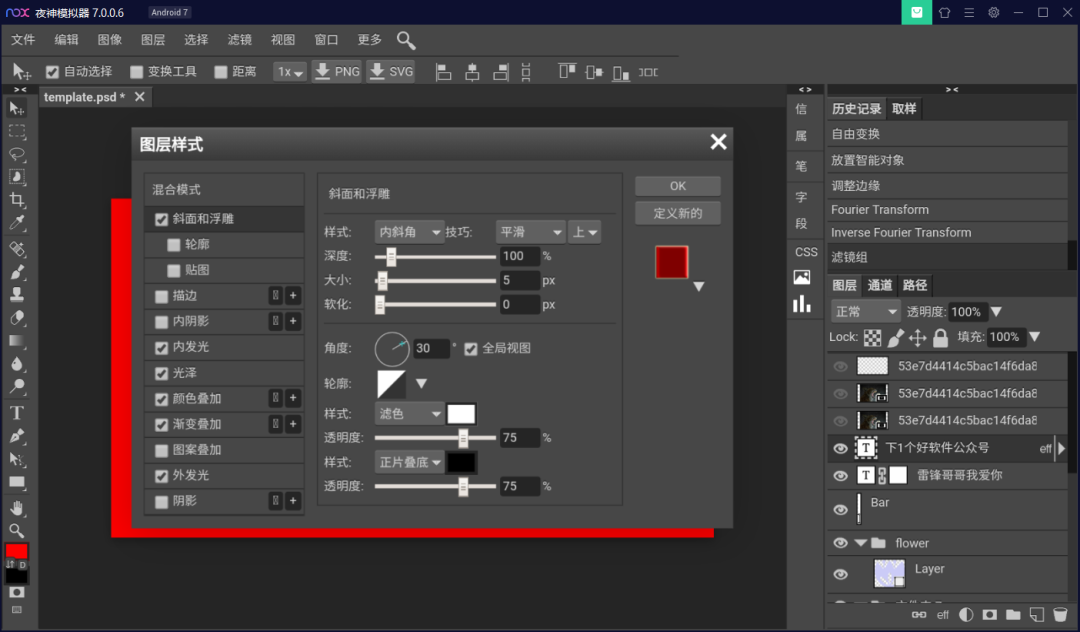1080x632 pixels.
Task: Open the 内斜角 style dropdown
Action: pyautogui.click(x=409, y=232)
